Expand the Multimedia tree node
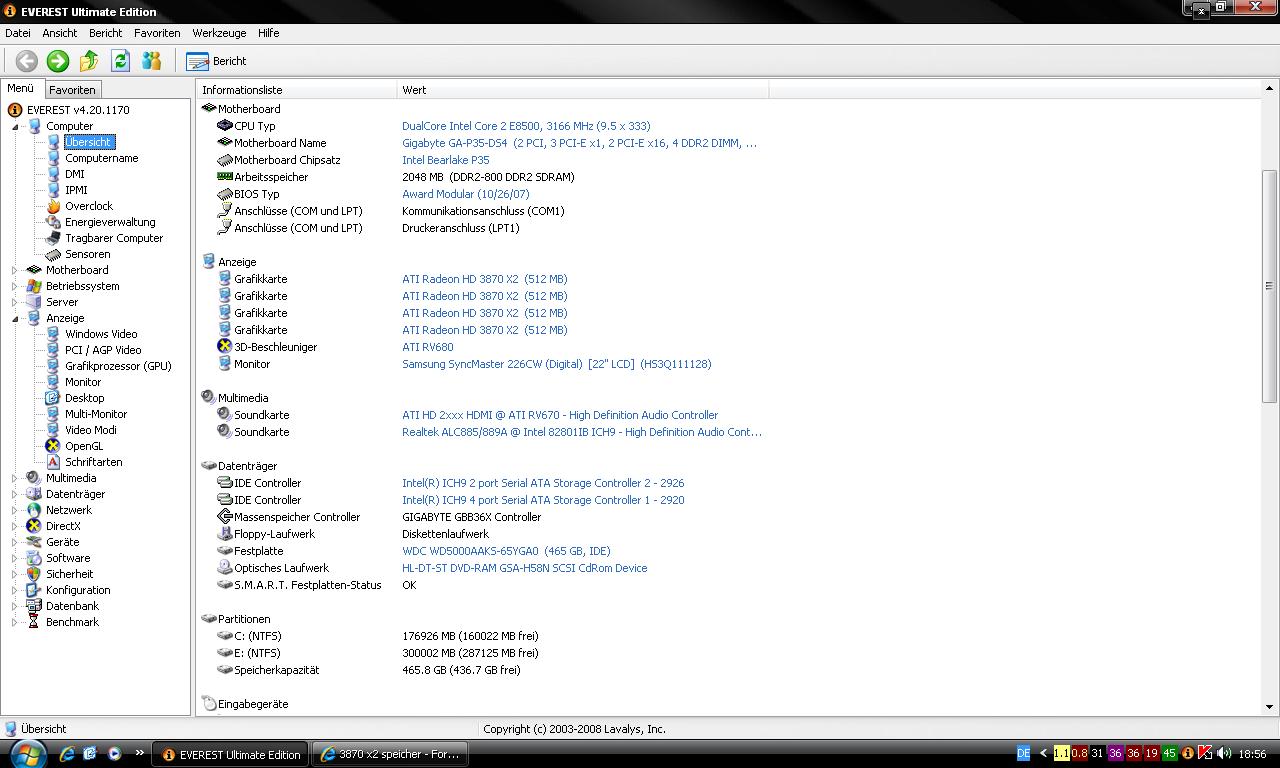The width and height of the screenshot is (1280, 768). 15,478
